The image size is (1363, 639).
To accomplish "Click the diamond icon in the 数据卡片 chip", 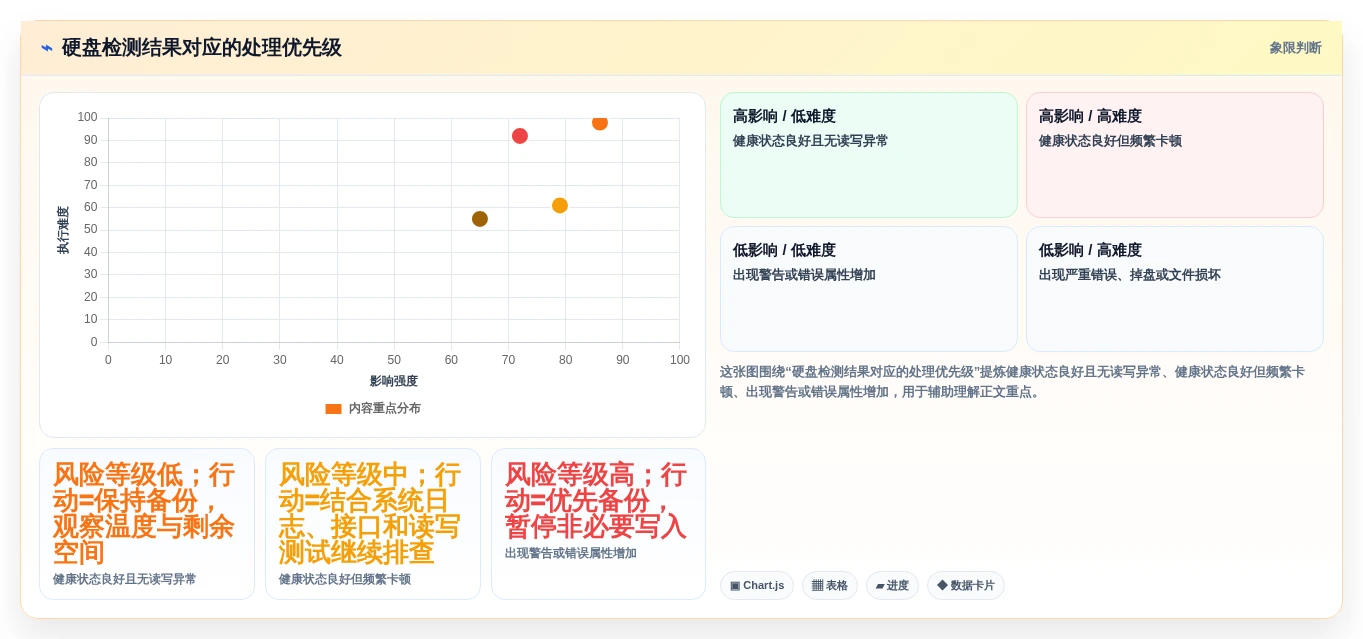I will point(942,585).
